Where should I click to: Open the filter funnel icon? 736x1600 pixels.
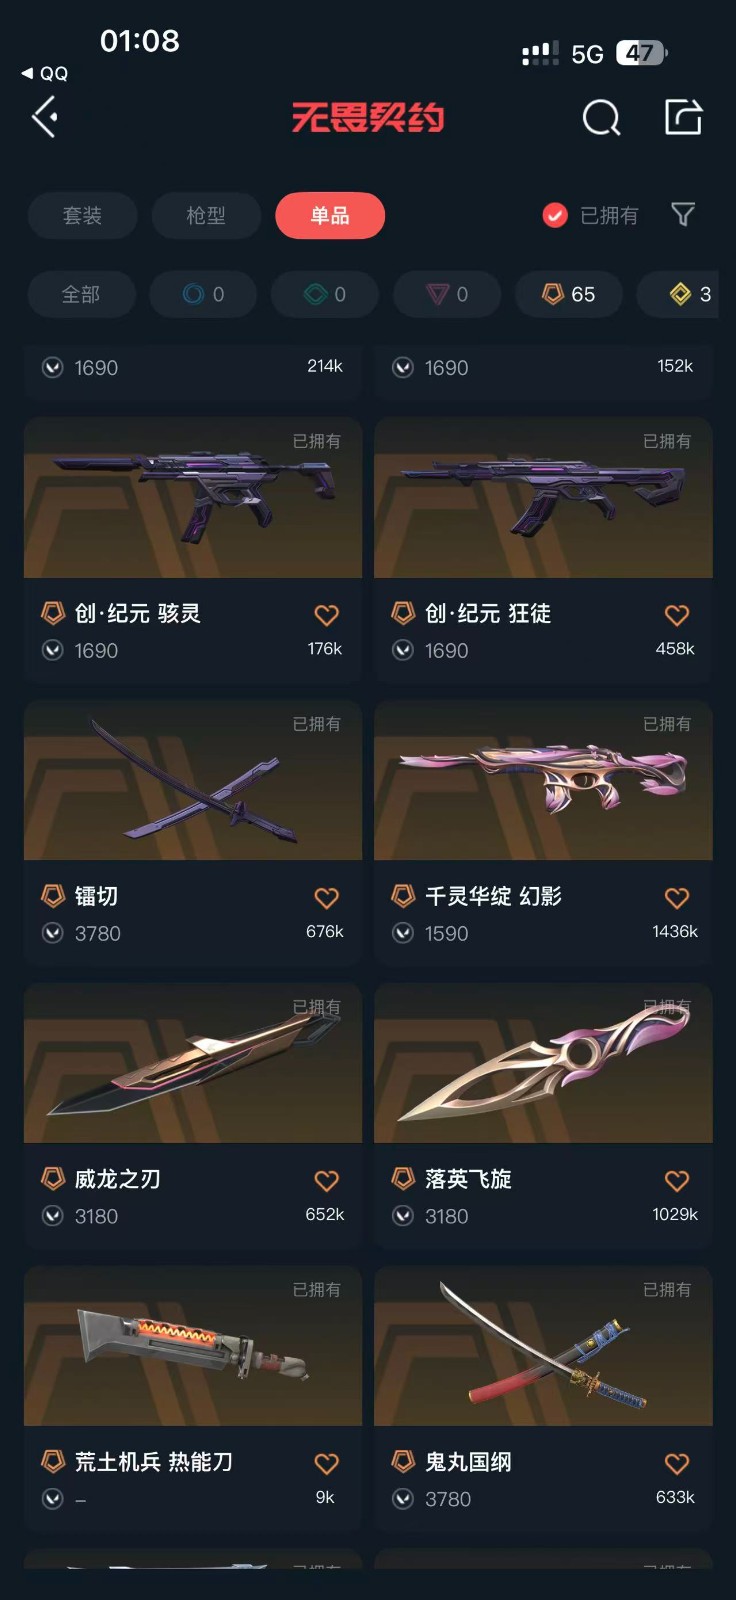click(x=683, y=215)
